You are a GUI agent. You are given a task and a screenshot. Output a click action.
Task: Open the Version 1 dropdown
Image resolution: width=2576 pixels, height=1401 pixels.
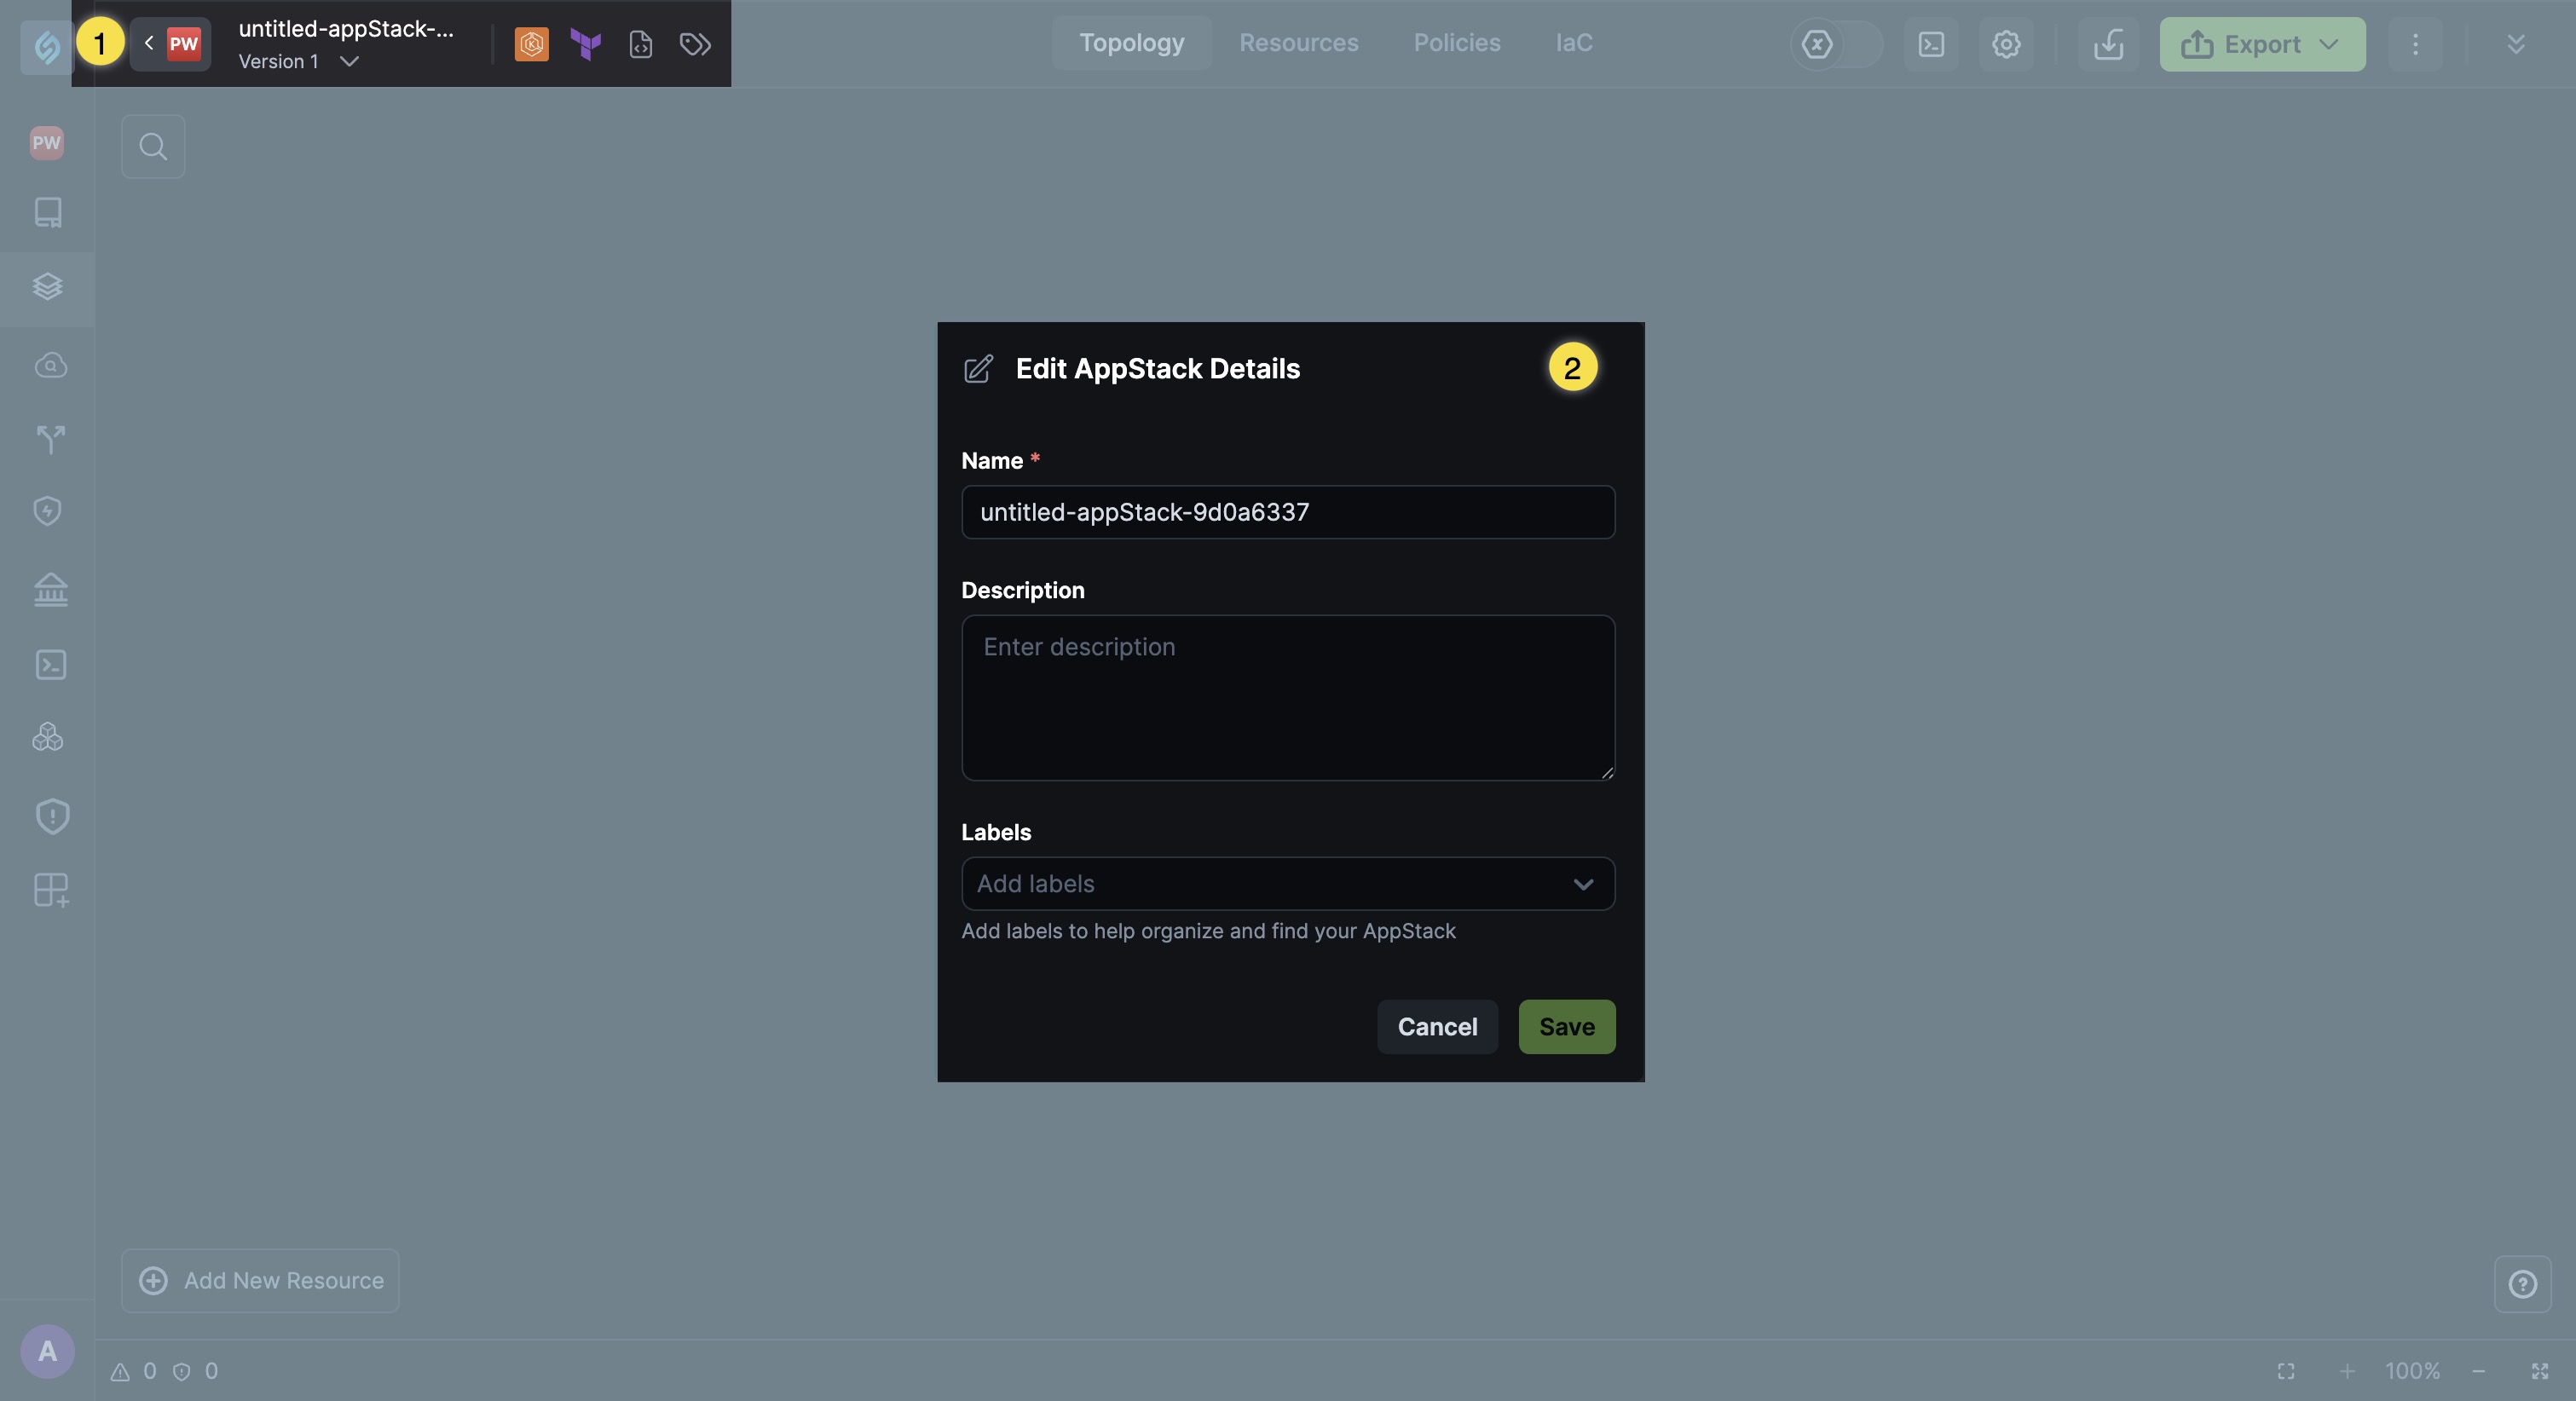pyautogui.click(x=298, y=62)
